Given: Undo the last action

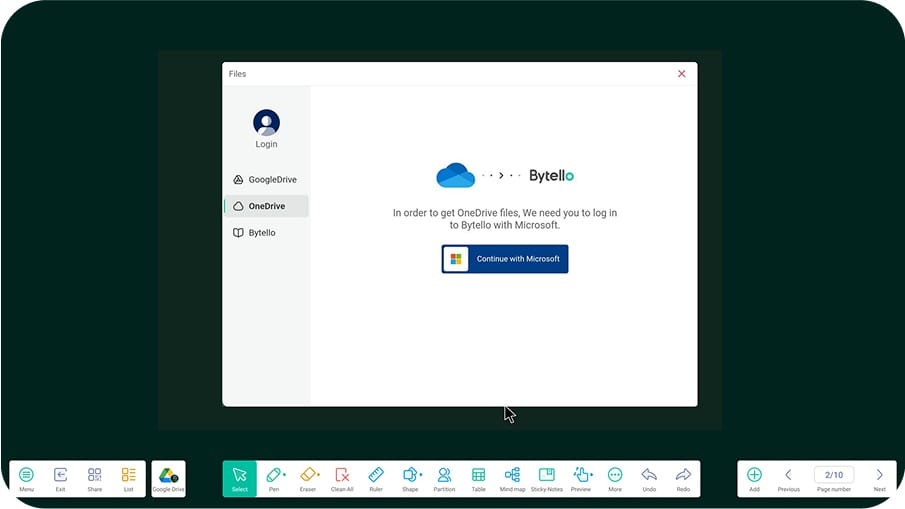Looking at the screenshot, I should (649, 478).
